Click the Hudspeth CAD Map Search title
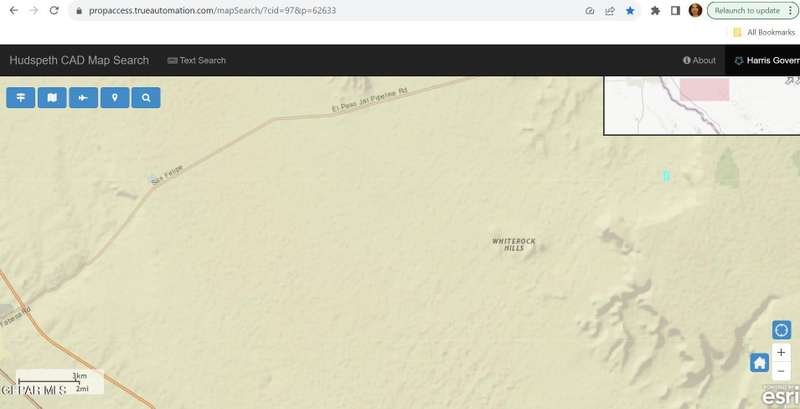The height and width of the screenshot is (409, 800). (79, 61)
